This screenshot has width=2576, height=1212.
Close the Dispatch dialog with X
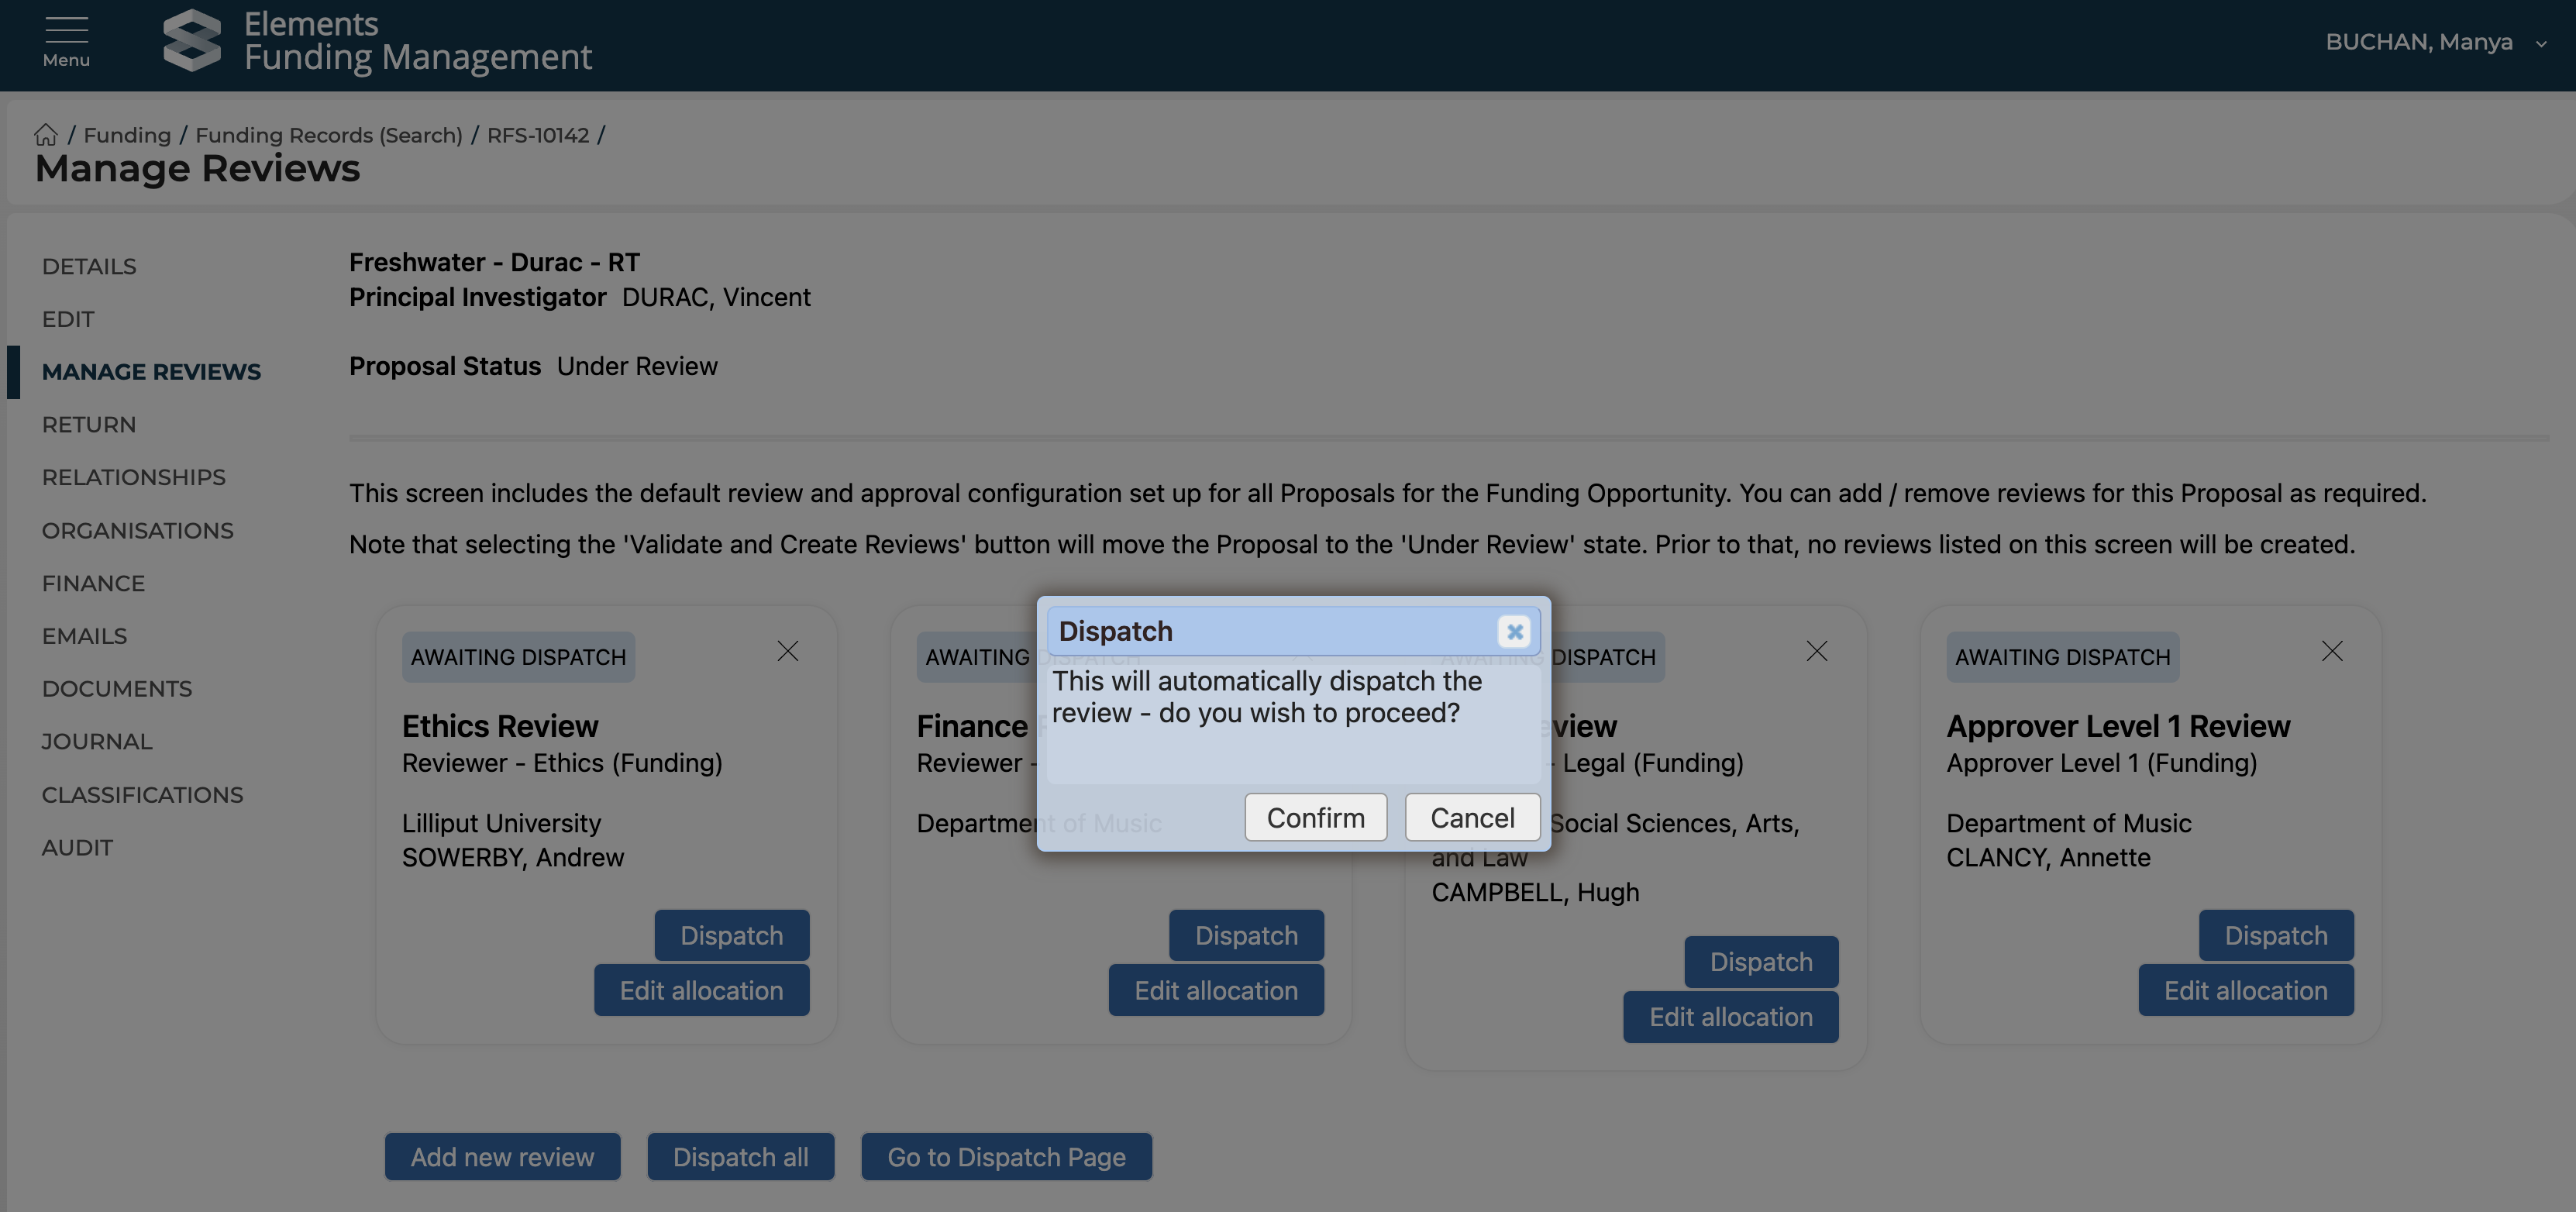[x=1514, y=631]
